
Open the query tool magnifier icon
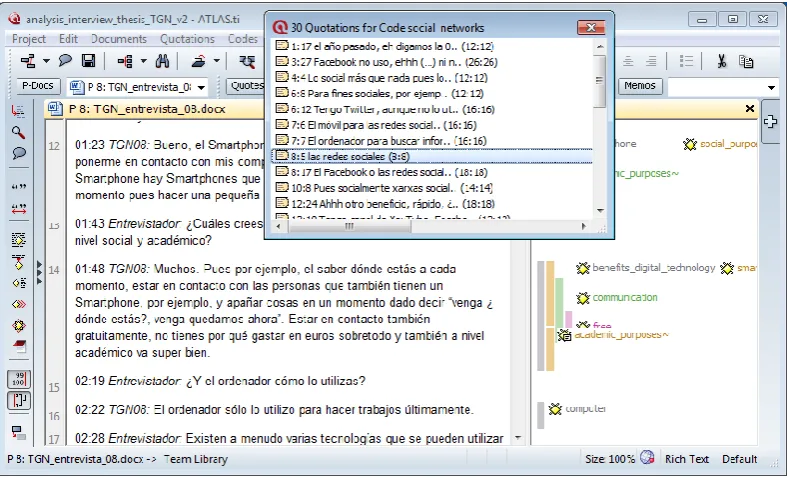[x=247, y=61]
